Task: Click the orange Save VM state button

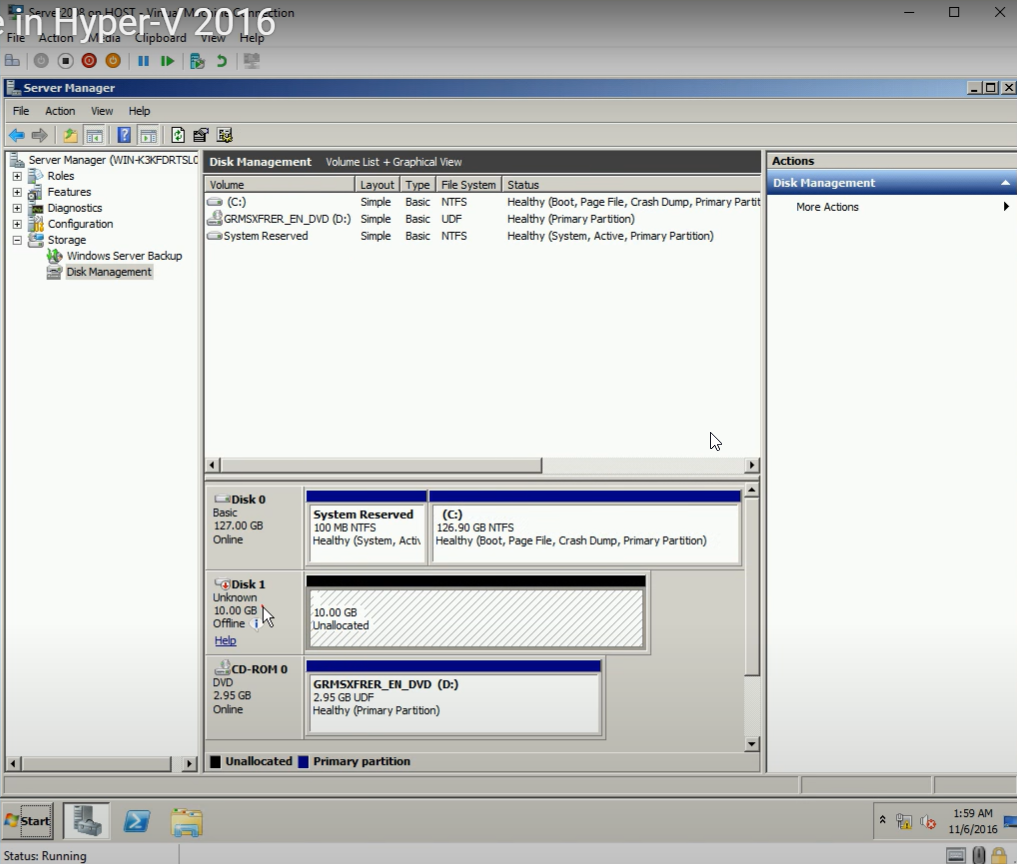Action: pyautogui.click(x=113, y=61)
